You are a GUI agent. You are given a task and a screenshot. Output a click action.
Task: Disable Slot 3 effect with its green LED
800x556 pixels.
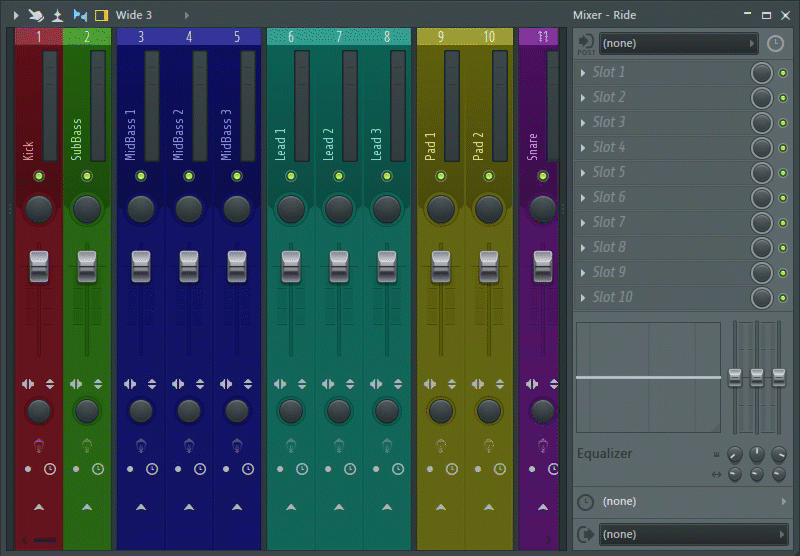pos(782,123)
